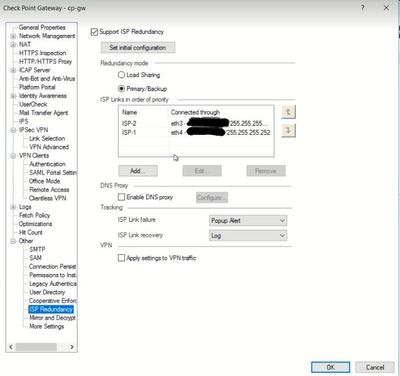This screenshot has height=376, width=400.
Task: Select Office Mode tree item
Action: [x=45, y=181]
